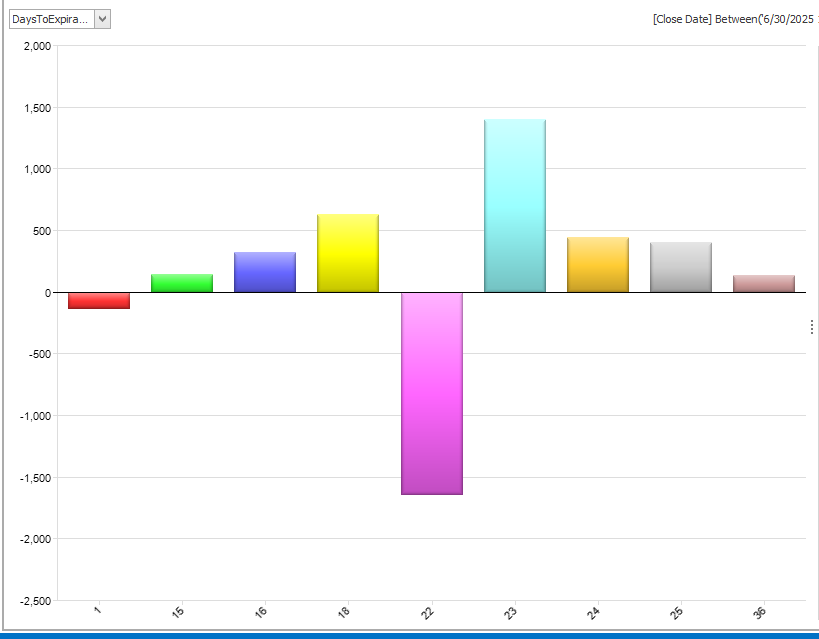Click the orange bar for category 24
The image size is (819, 639).
[x=597, y=265]
